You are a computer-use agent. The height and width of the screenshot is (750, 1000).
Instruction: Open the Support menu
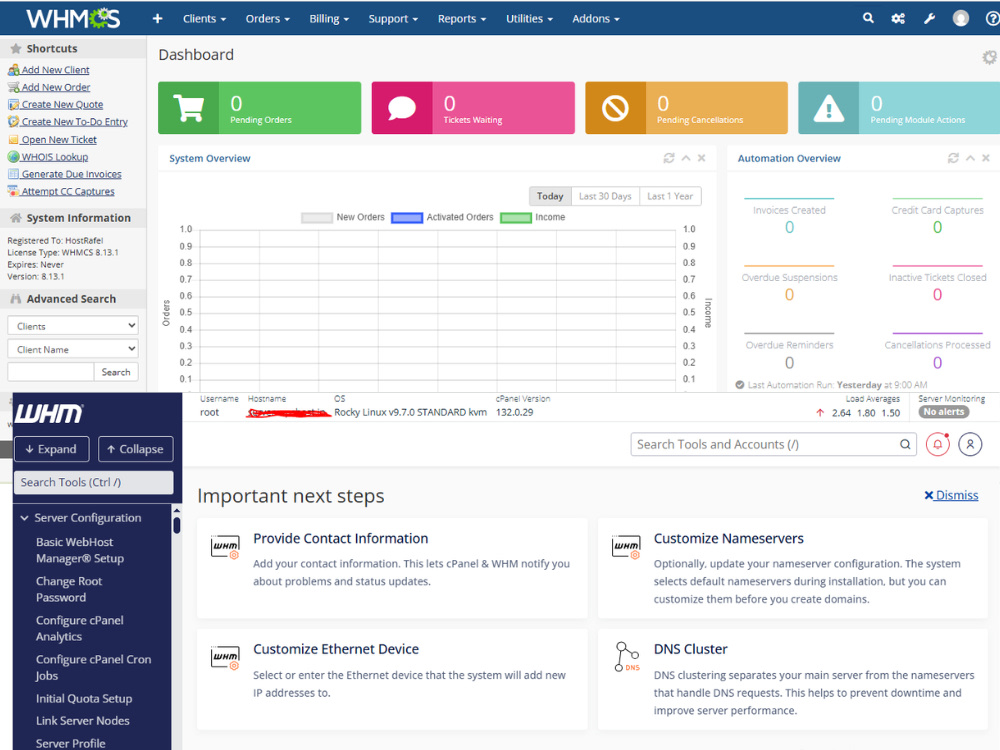pos(393,19)
